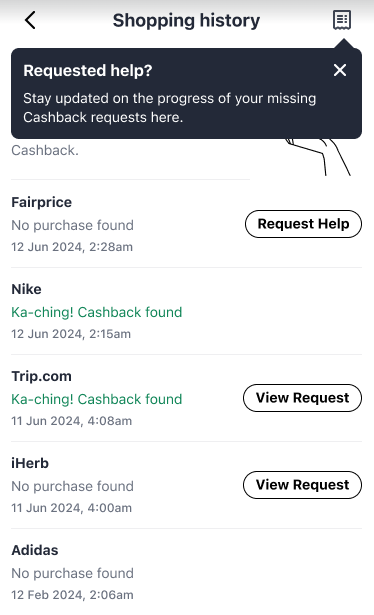
Task: Open the Adidas history entry
Action: click(x=186, y=572)
